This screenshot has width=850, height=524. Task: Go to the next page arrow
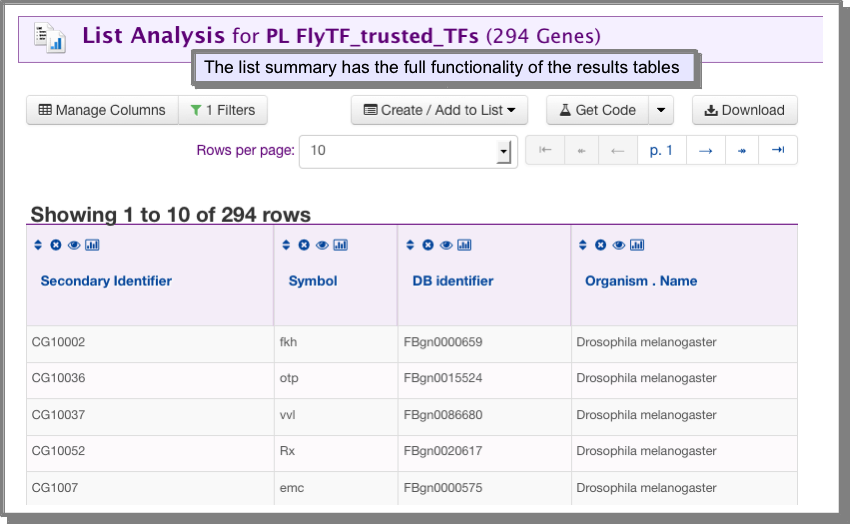[705, 151]
